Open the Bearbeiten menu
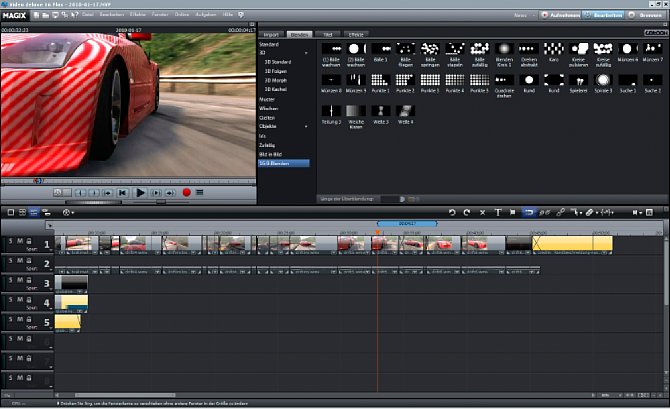This screenshot has width=670, height=409. tap(112, 15)
